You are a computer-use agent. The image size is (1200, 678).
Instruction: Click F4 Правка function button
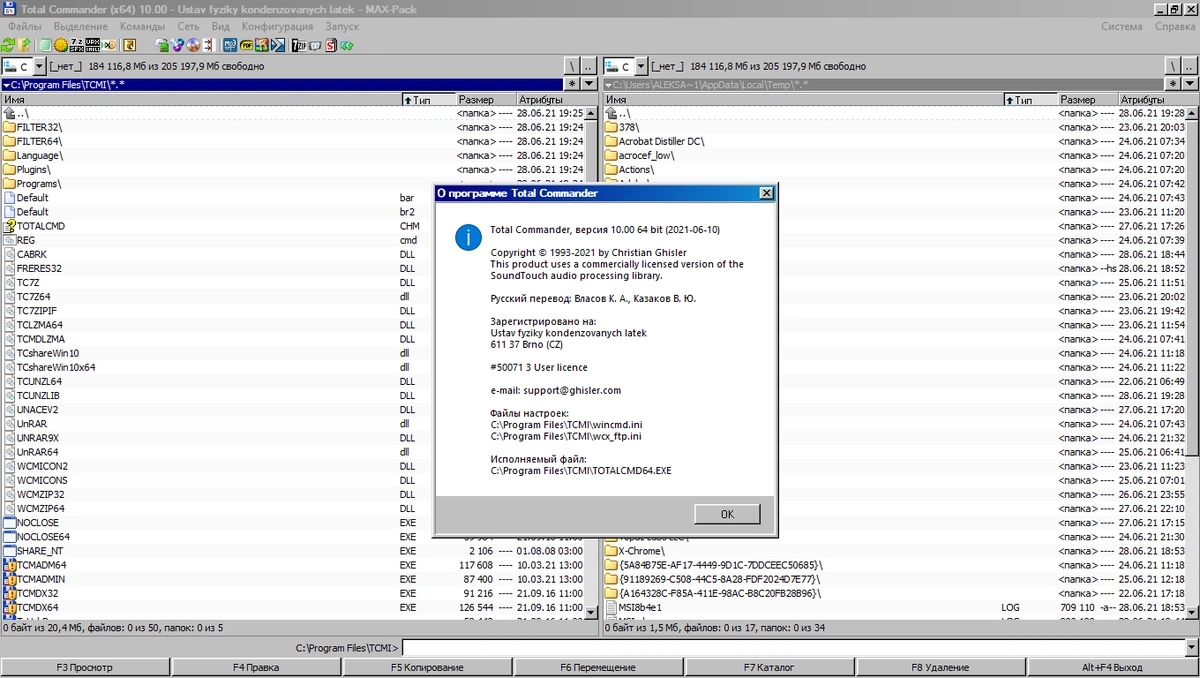[256, 667]
